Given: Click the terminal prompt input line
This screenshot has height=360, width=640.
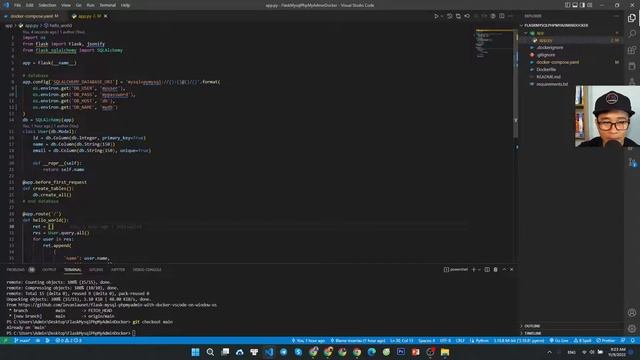Looking at the screenshot, I should pos(71,333).
